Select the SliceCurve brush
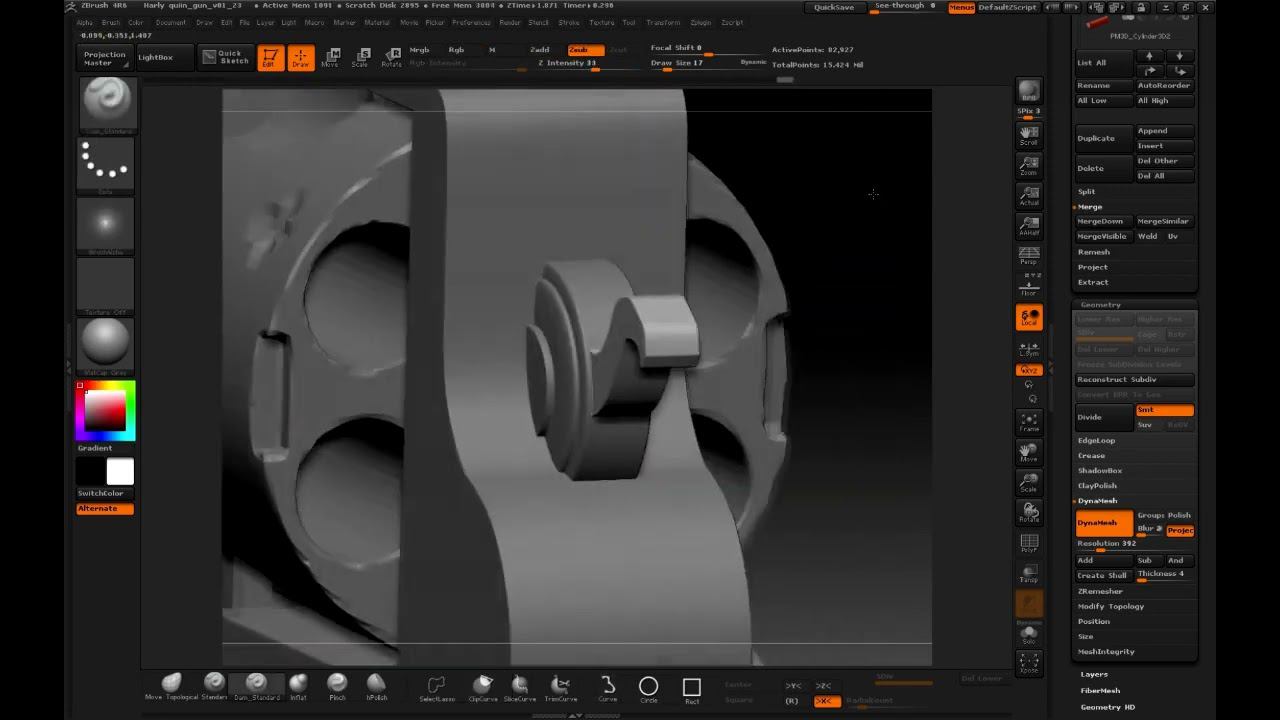1280x720 pixels. point(520,688)
